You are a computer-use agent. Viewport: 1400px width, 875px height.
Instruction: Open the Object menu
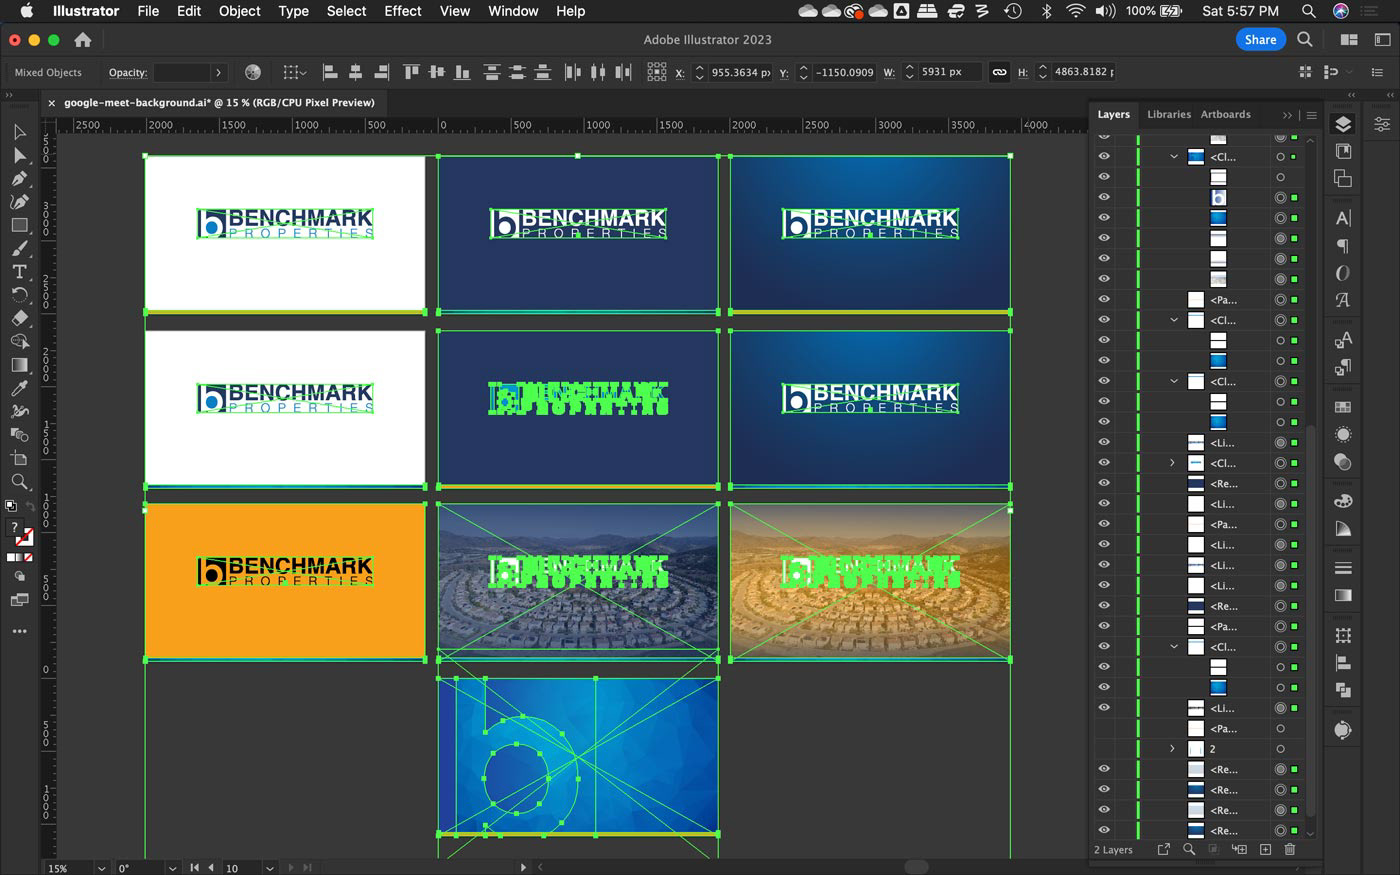coord(240,11)
